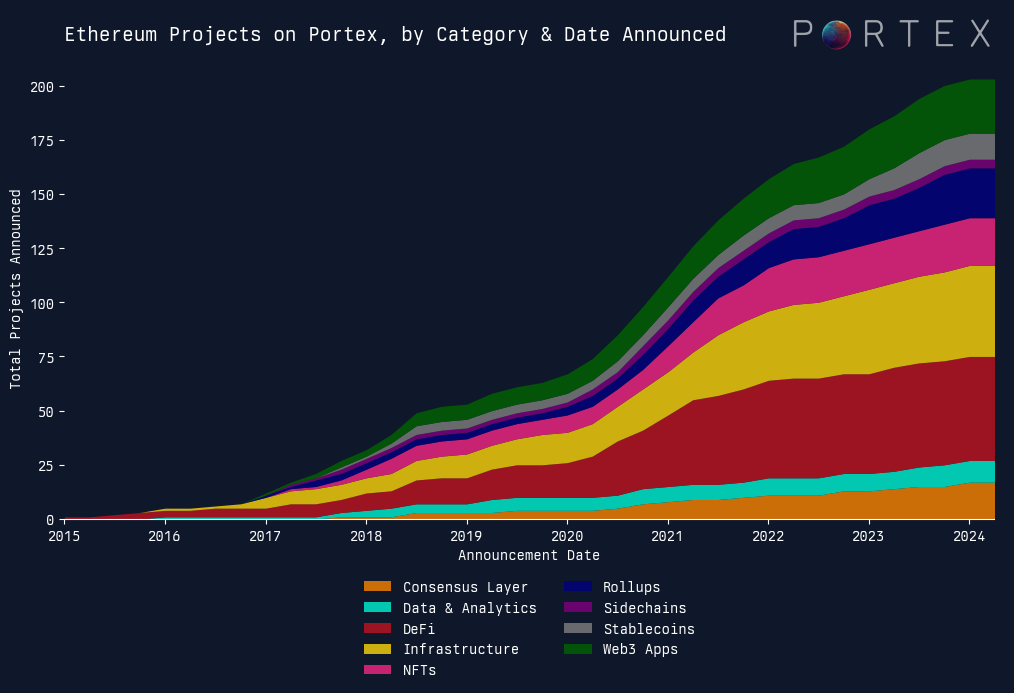Click the 200 y-axis tick label
Screen dimensions: 1014x693
click(x=42, y=87)
